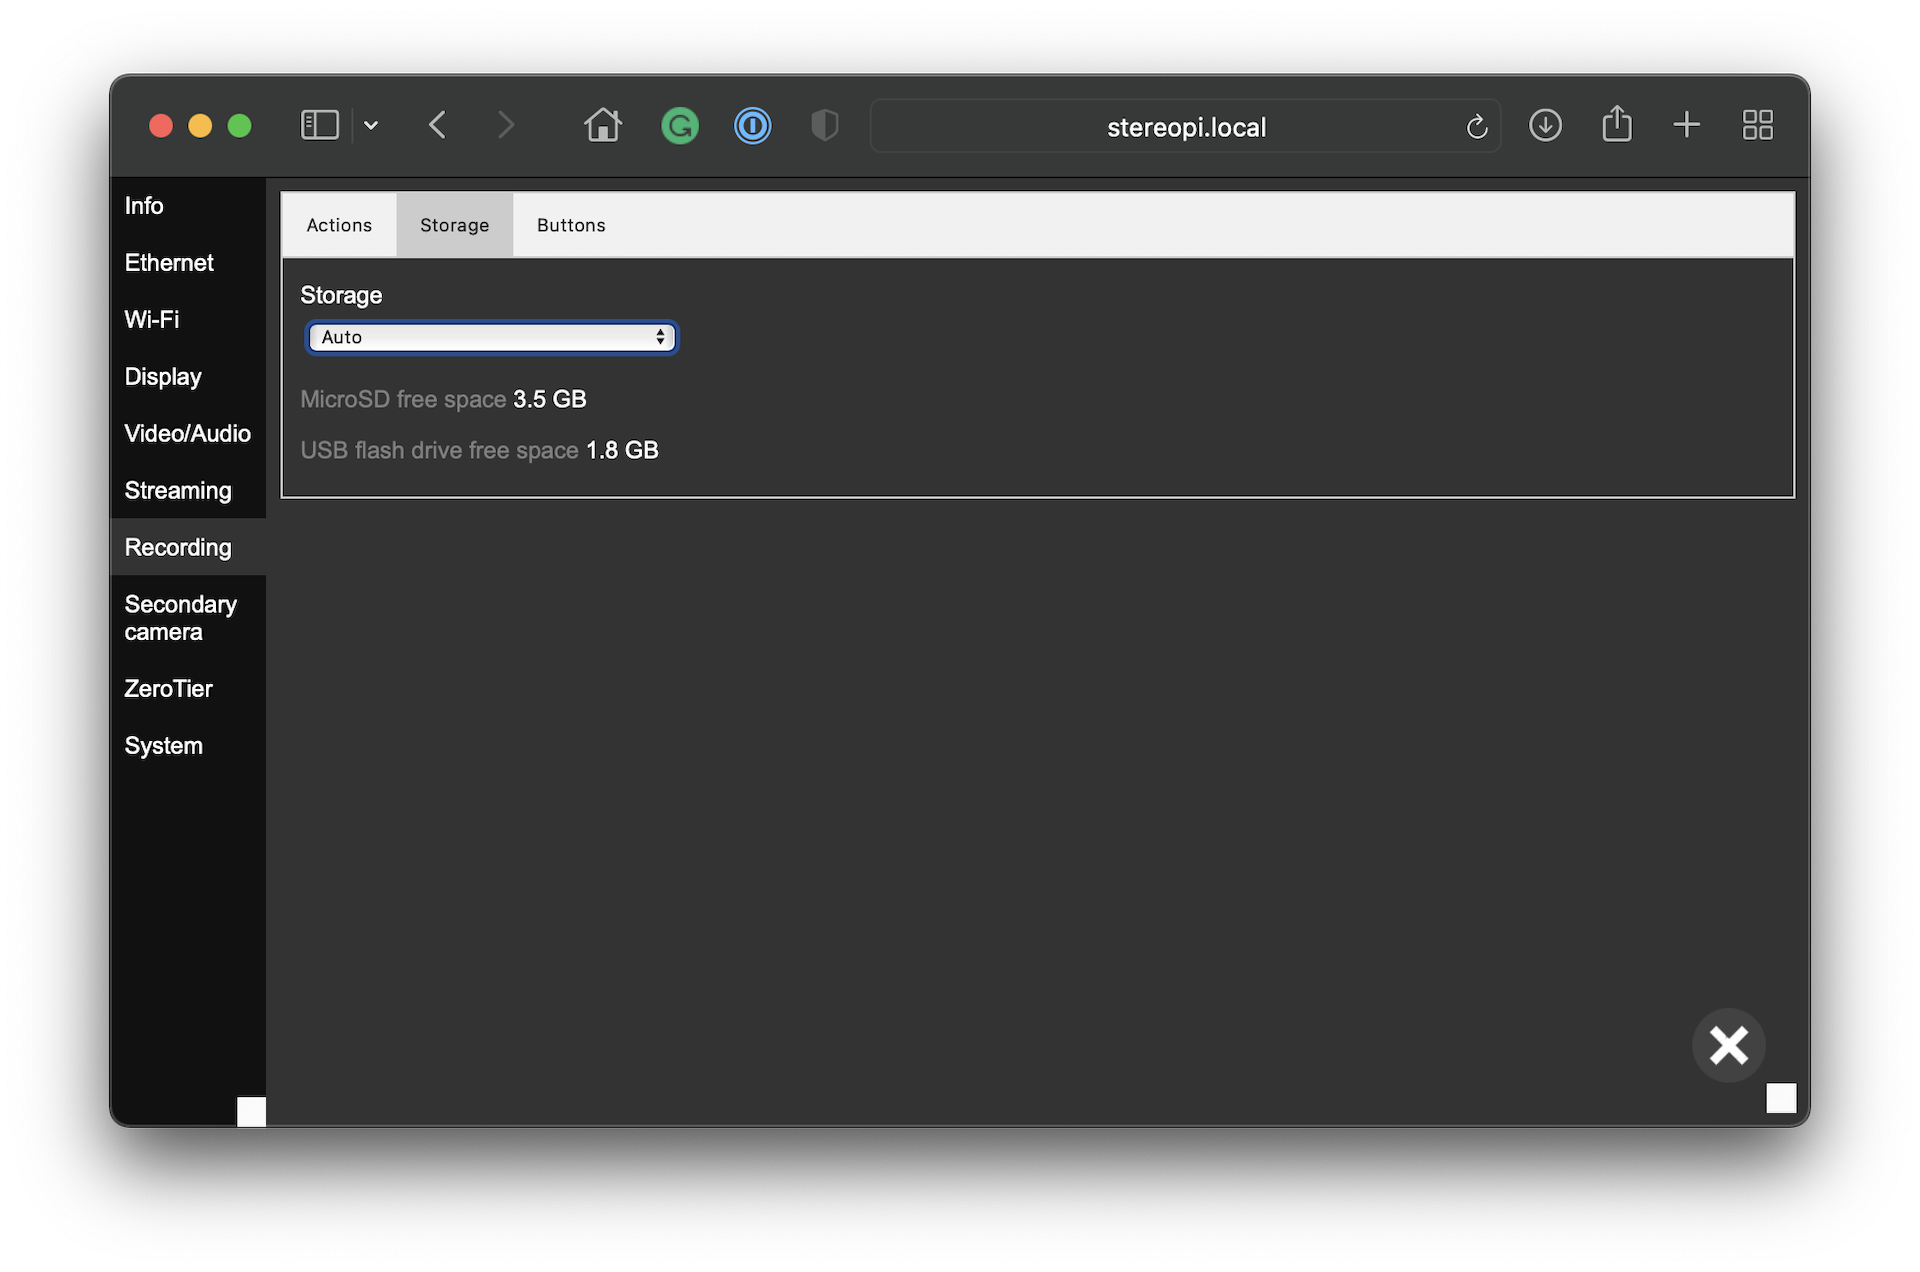
Task: Click the privacy shield icon
Action: point(824,126)
